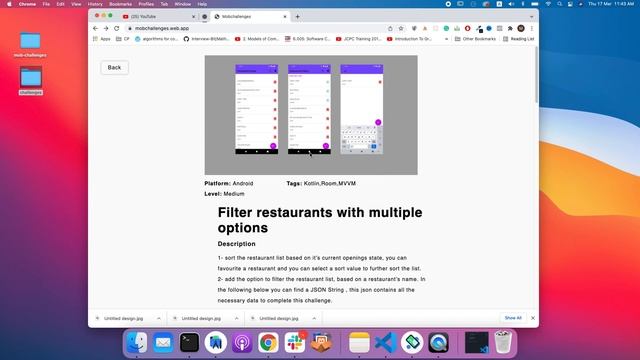Go back with the browser back arrow
The height and width of the screenshot is (360, 640).
tap(96, 28)
